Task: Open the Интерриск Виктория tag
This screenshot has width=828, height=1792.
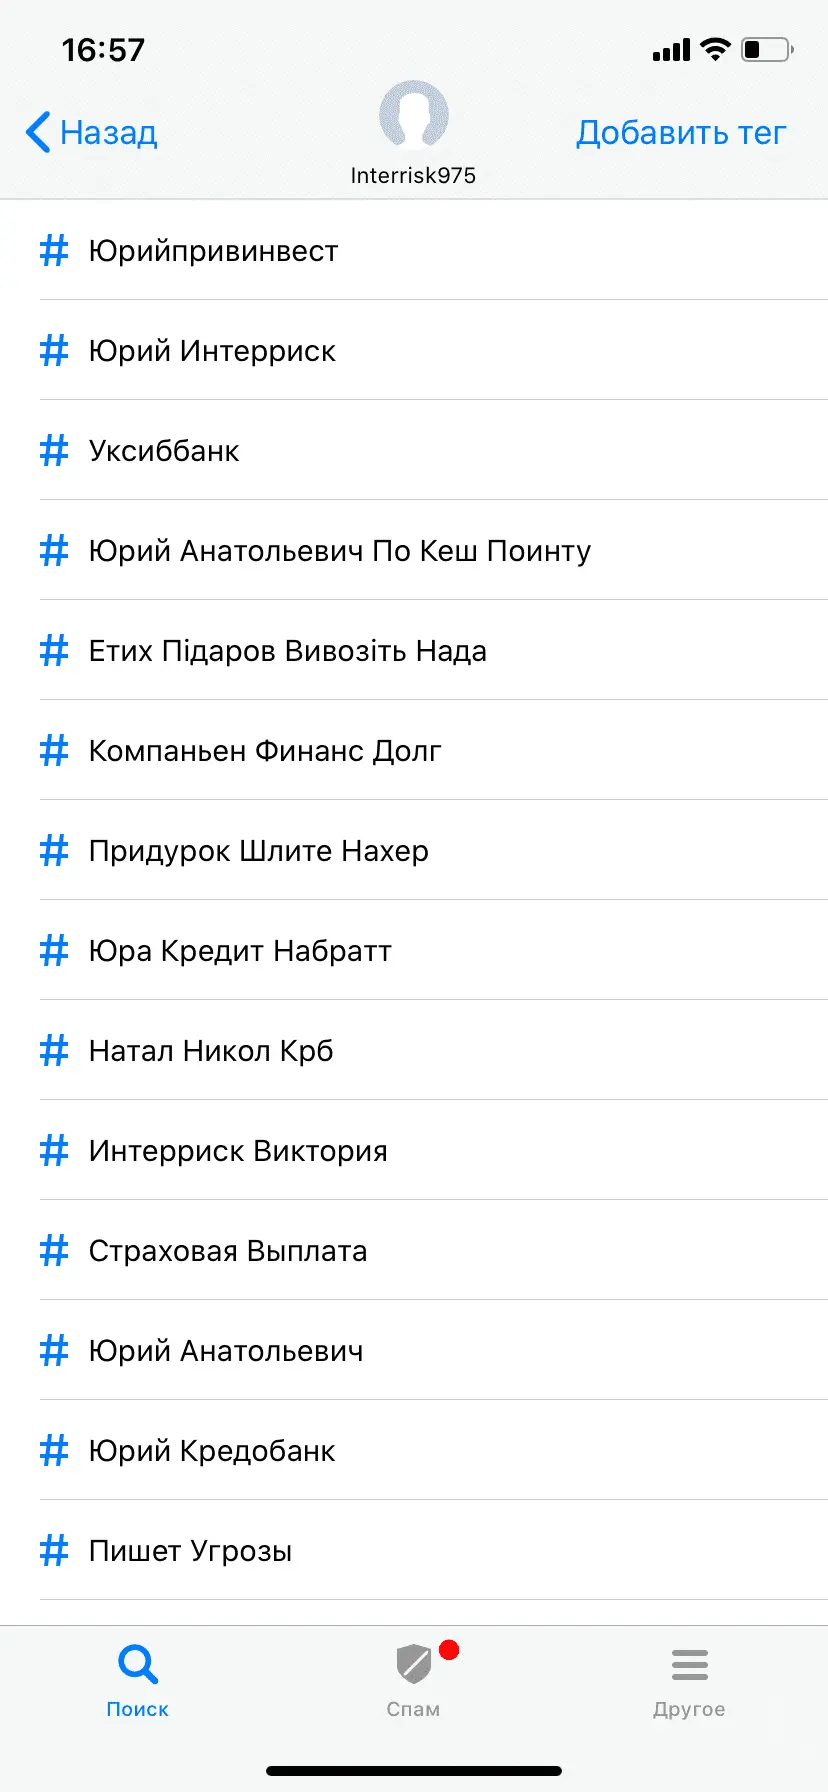Action: tap(238, 1151)
